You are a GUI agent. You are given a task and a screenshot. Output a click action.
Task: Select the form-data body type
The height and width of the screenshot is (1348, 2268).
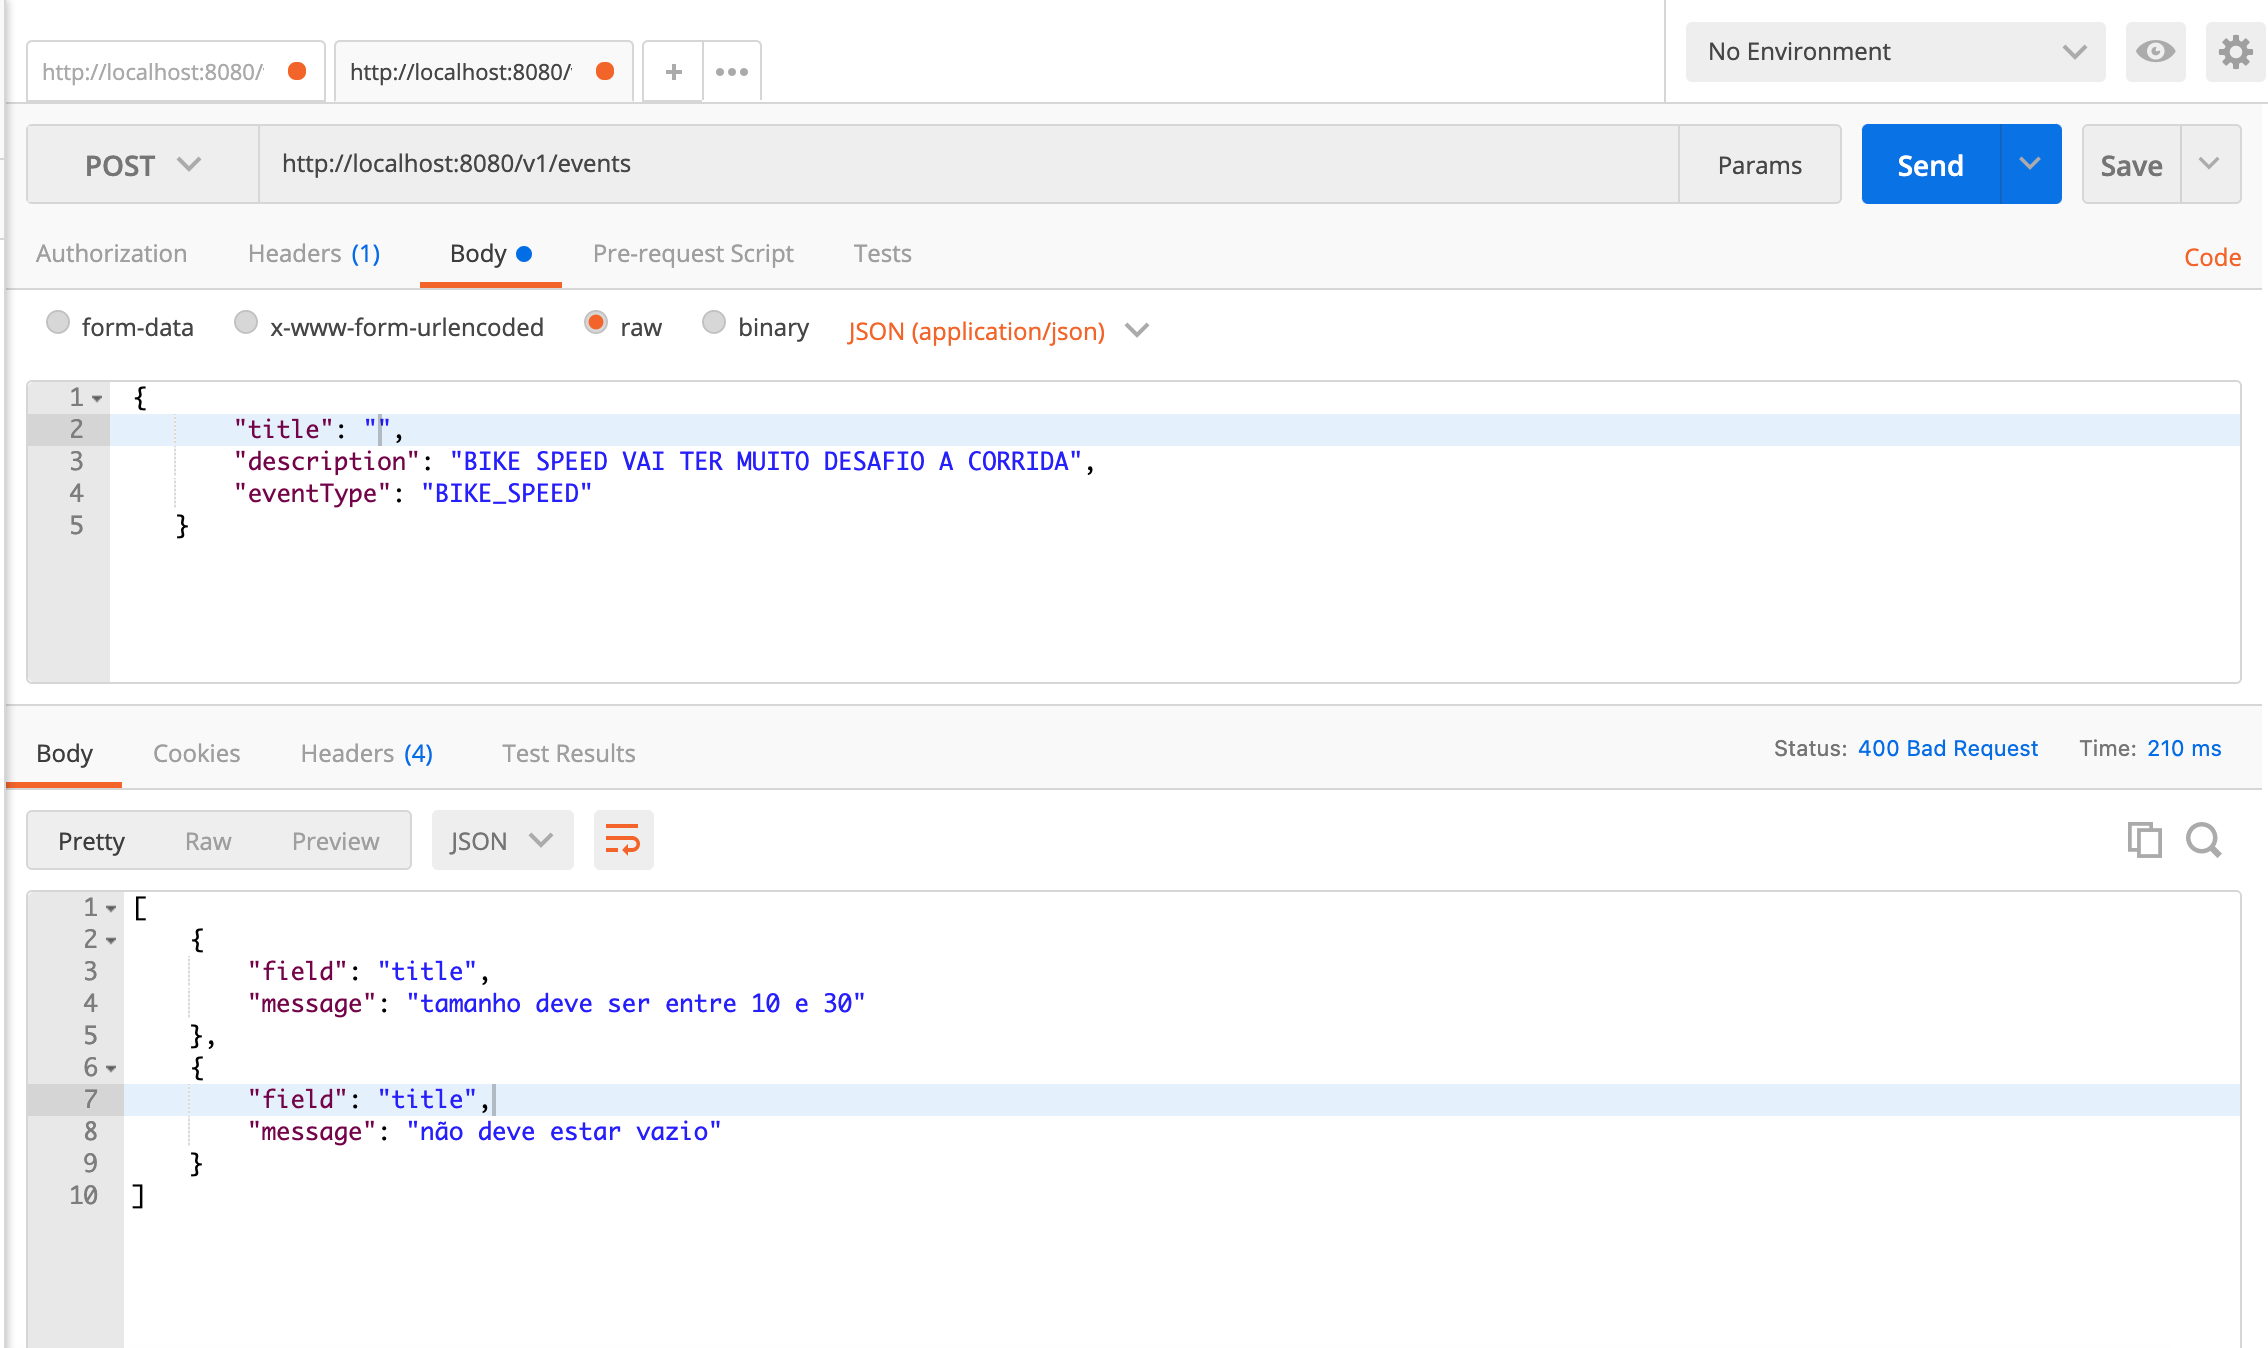coord(58,322)
